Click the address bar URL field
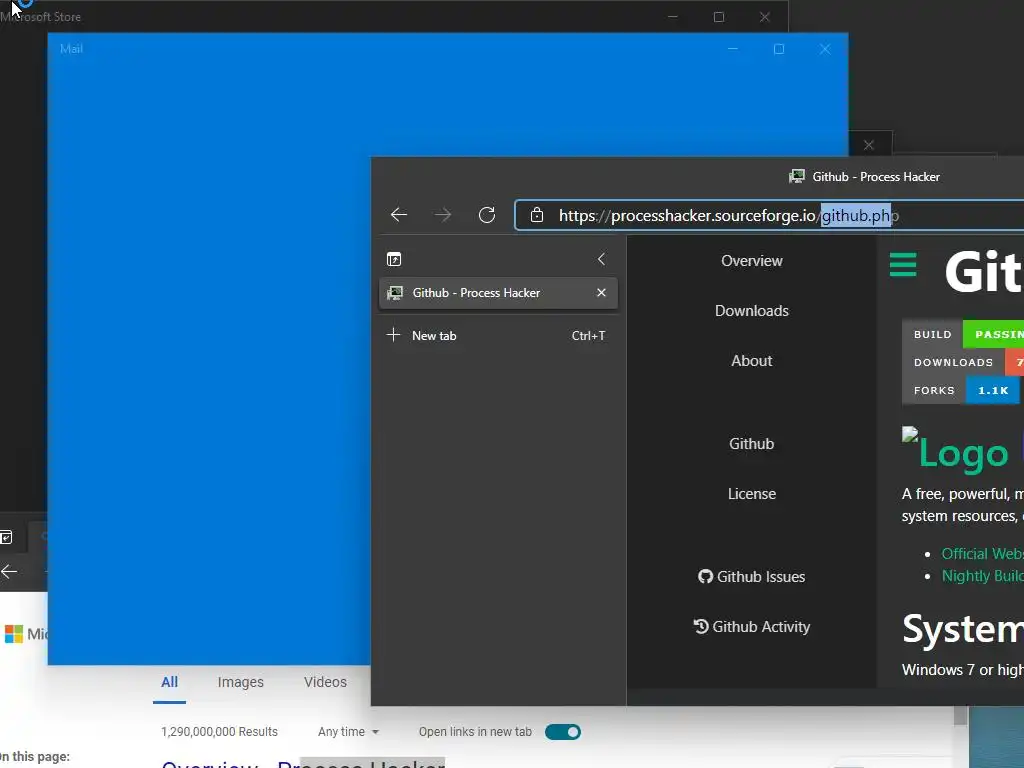This screenshot has height=768, width=1024. click(x=769, y=216)
